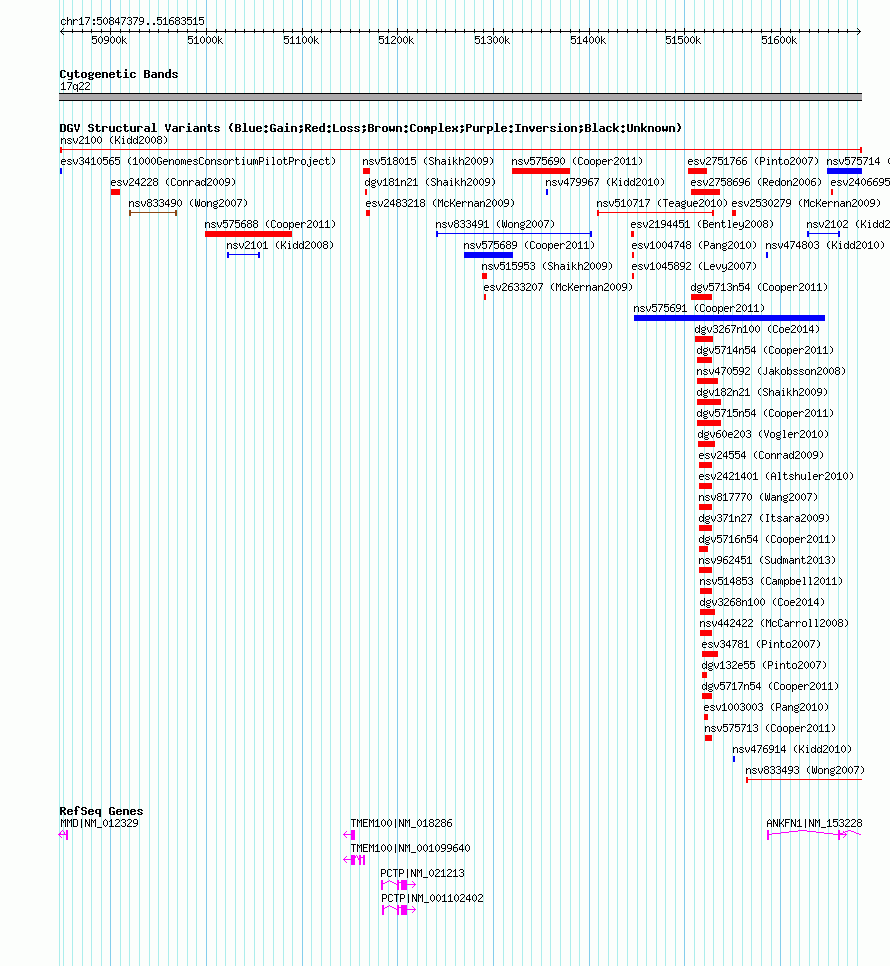Image resolution: width=890 pixels, height=966 pixels.
Task: Open the nsv476914 (Kidd2010) label
Action: pos(792,749)
